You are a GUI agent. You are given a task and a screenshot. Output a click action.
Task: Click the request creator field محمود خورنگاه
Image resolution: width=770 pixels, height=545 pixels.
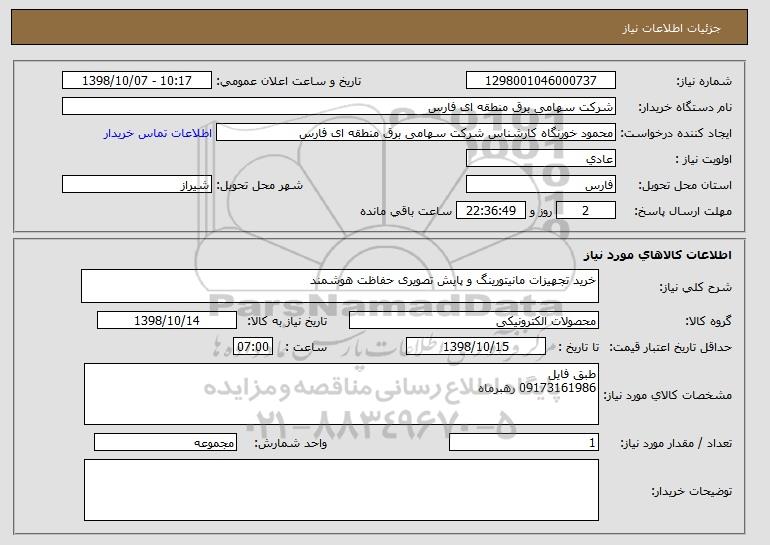416,133
